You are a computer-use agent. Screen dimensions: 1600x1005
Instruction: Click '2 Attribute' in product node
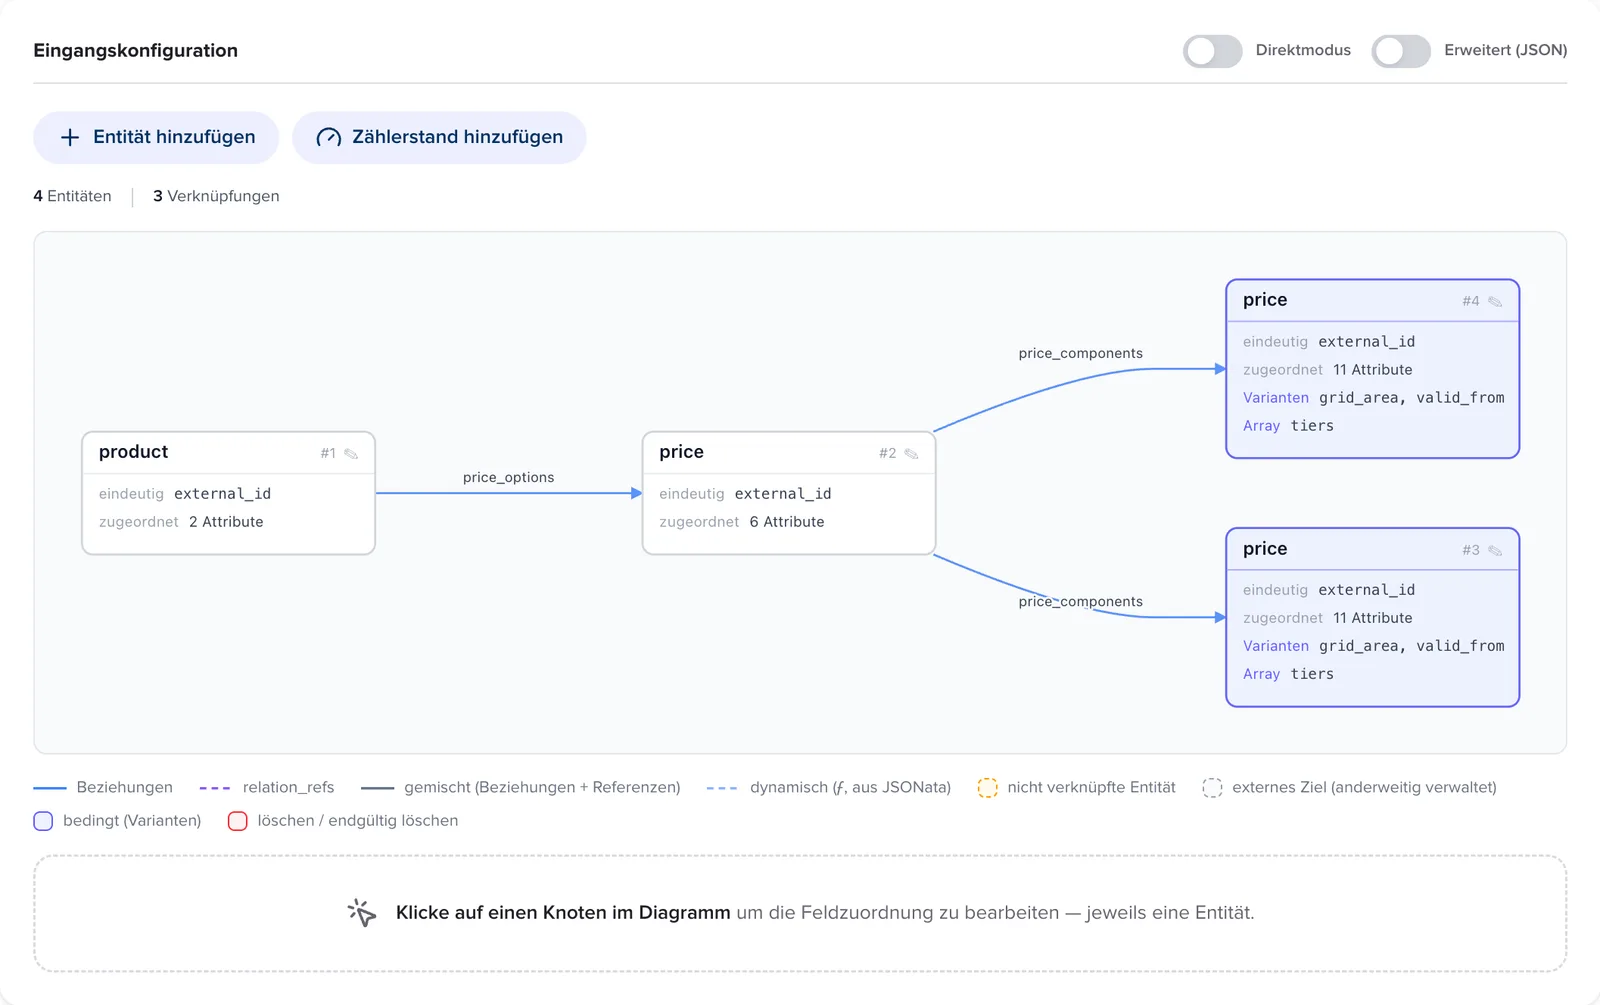pos(226,522)
